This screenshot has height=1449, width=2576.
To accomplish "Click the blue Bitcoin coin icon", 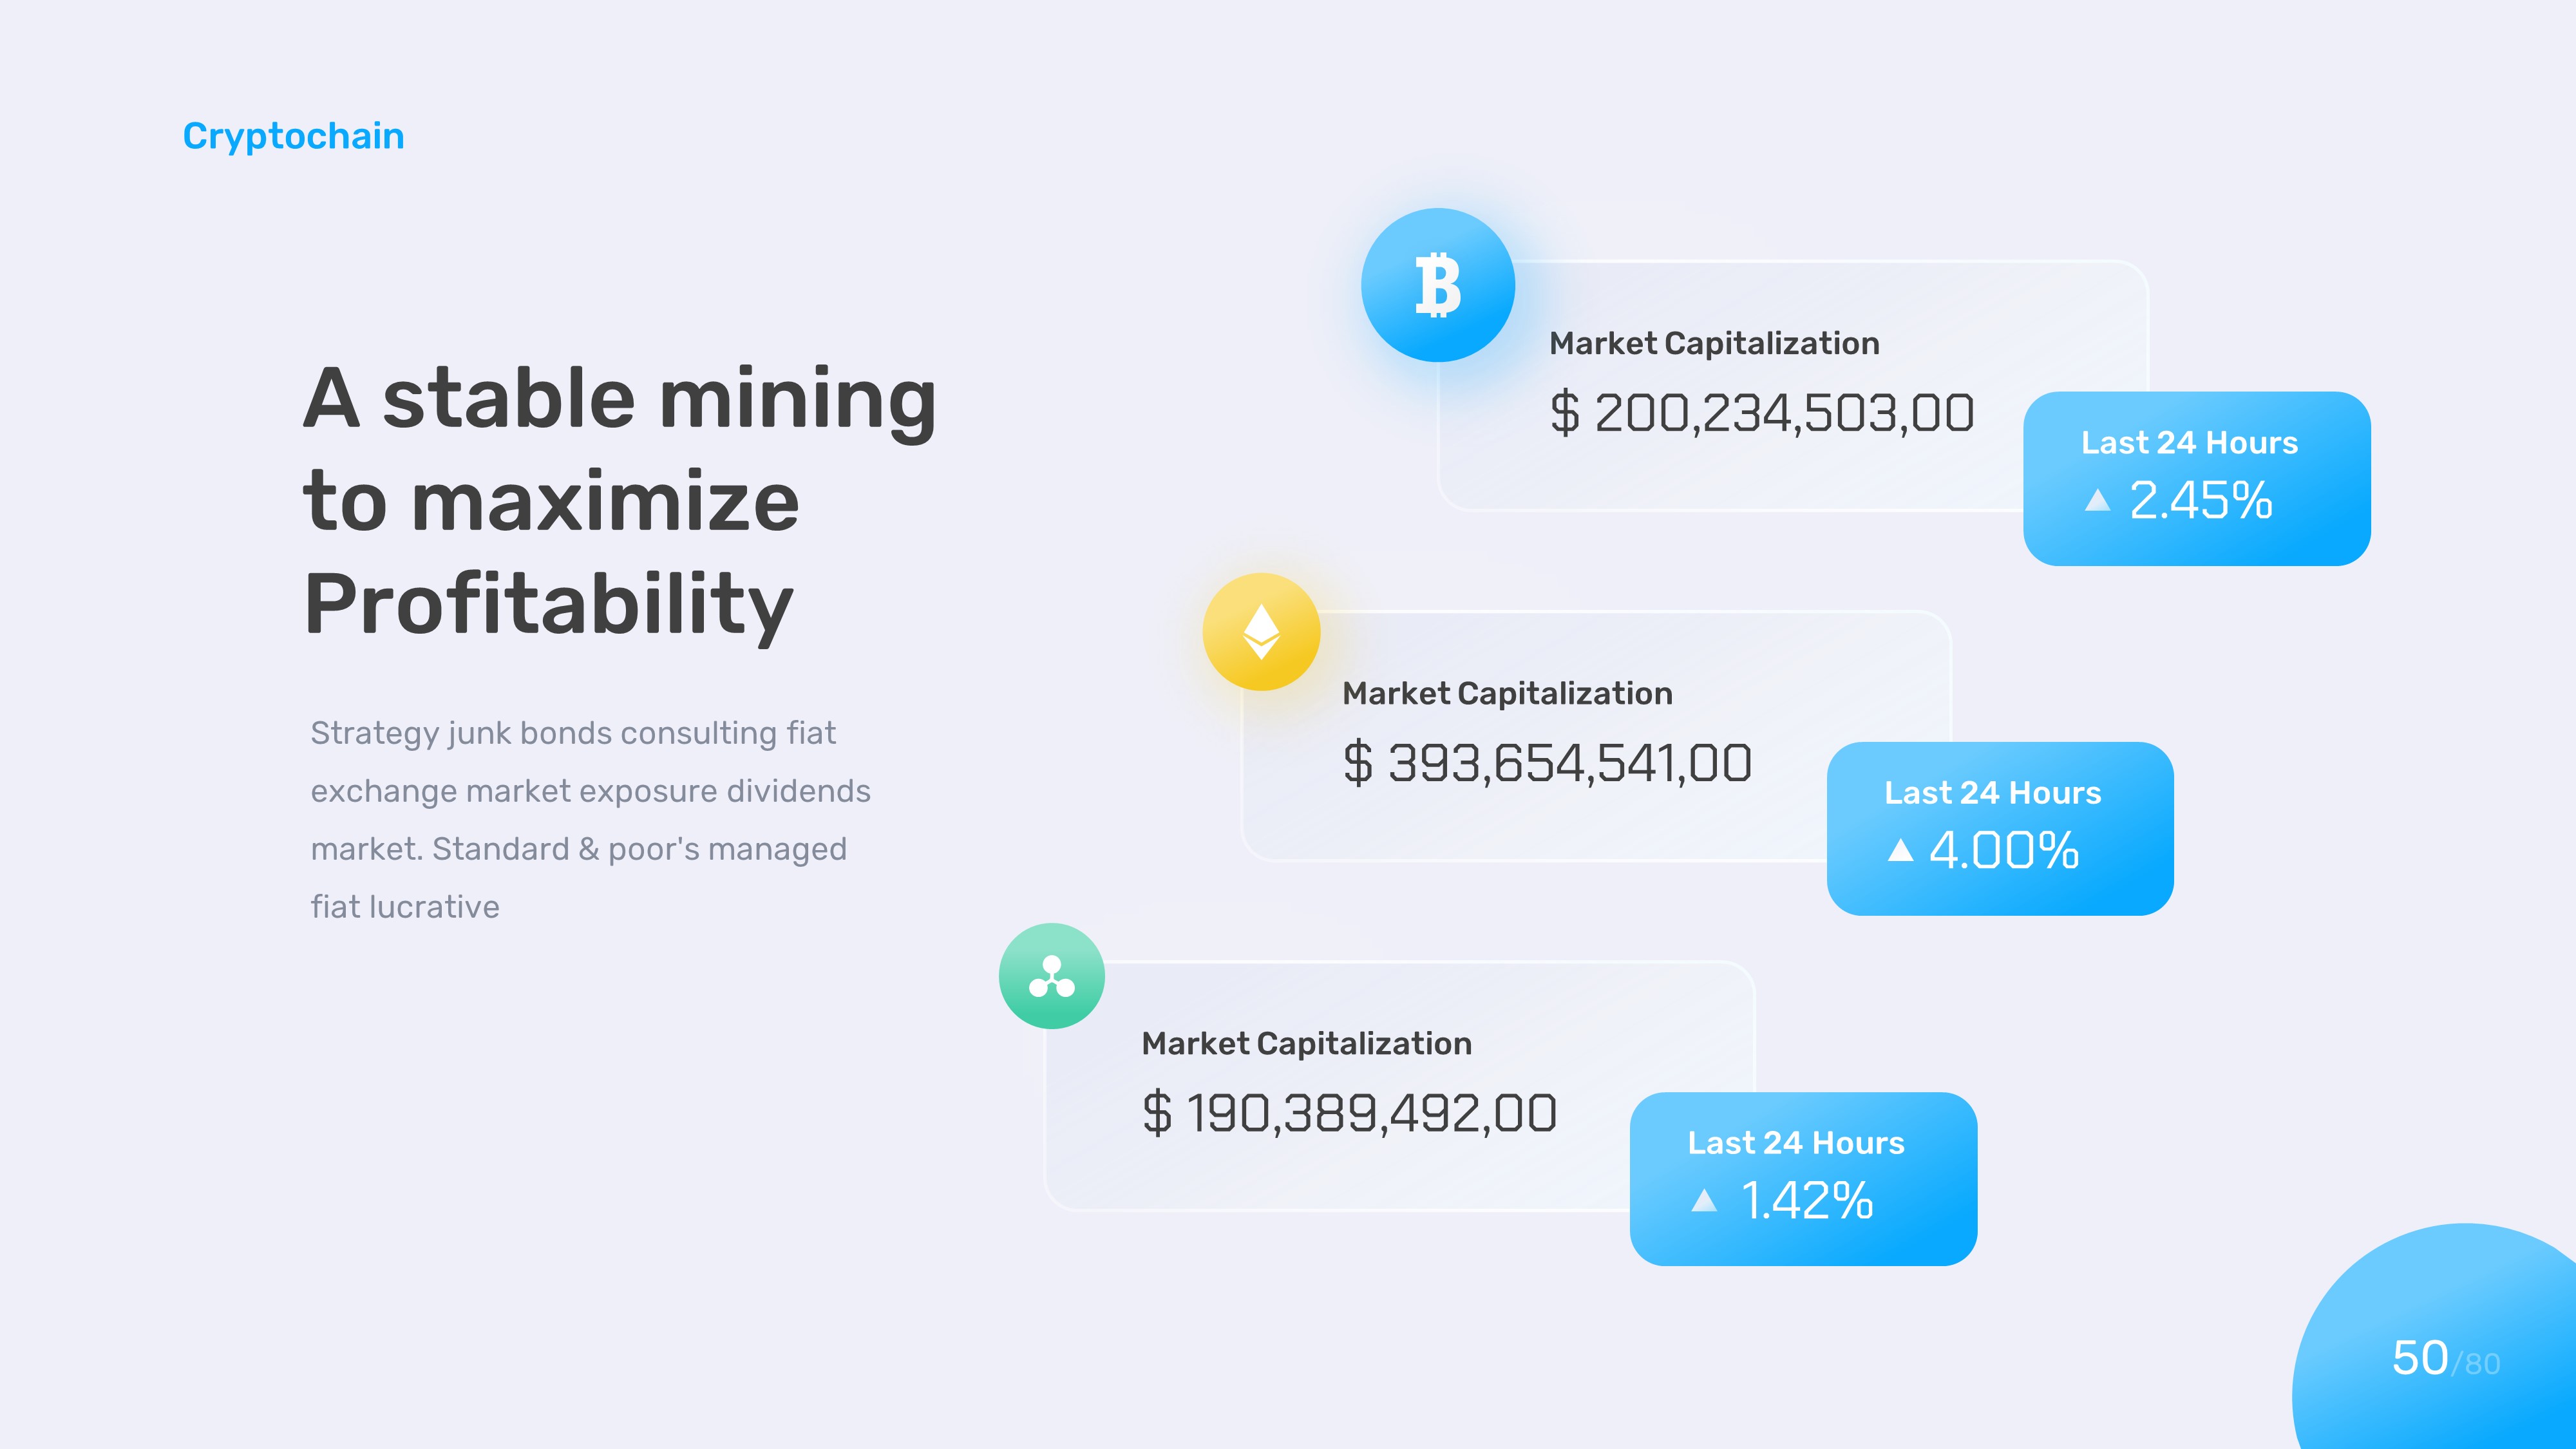I will click(x=1437, y=285).
